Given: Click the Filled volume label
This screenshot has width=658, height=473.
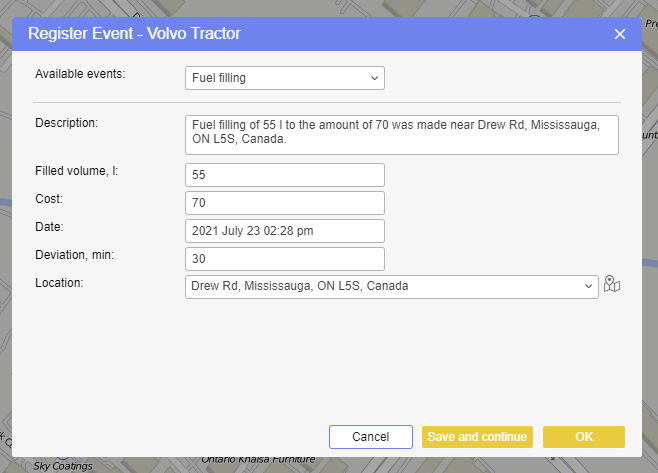Looking at the screenshot, I should [x=77, y=171].
